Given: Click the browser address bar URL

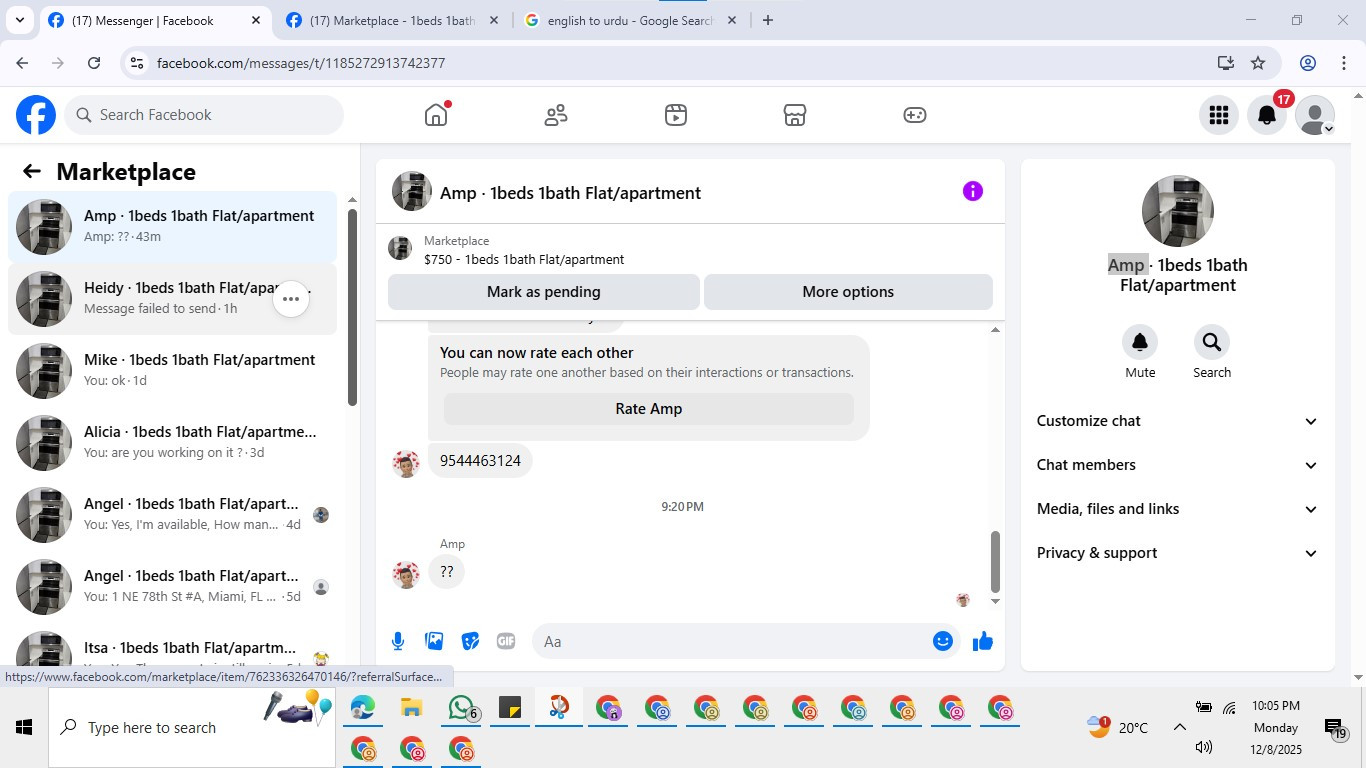Looking at the screenshot, I should click(301, 63).
